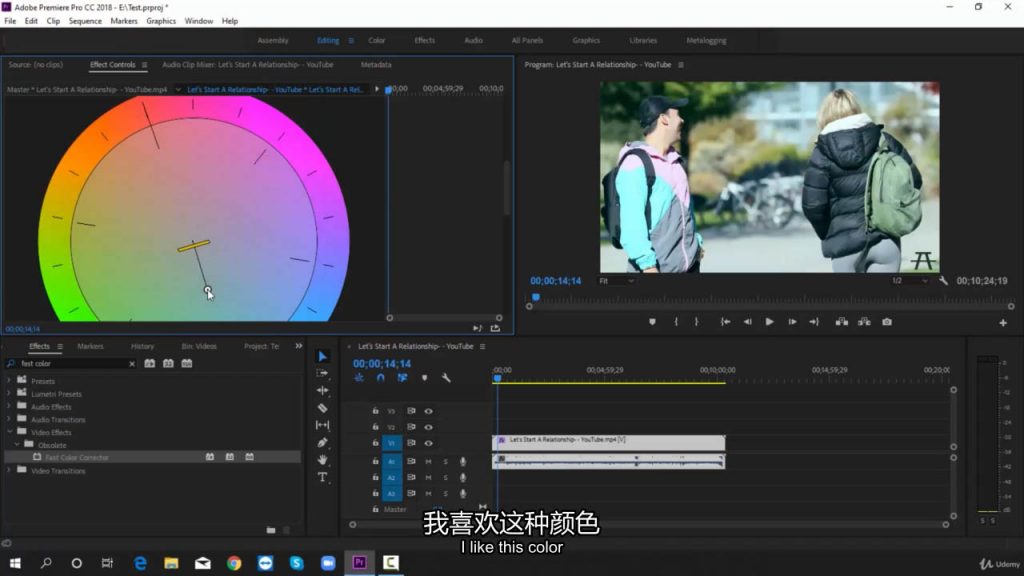Click Mark Out button
The image size is (1024, 576).
point(697,322)
